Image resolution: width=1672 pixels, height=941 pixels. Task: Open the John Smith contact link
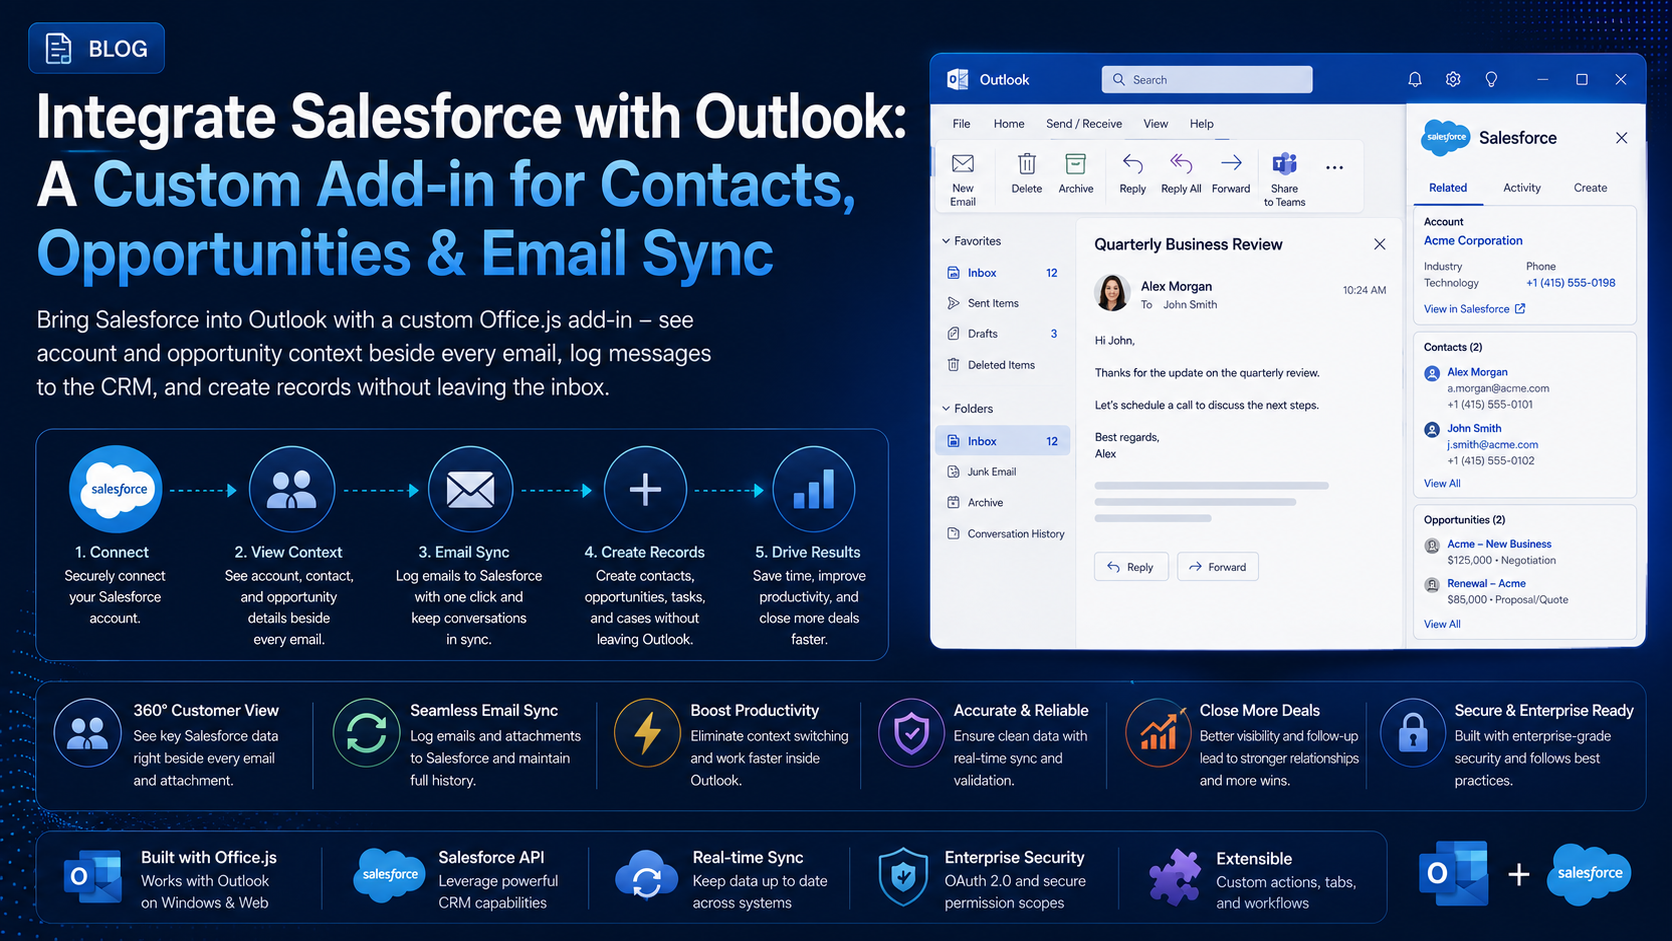click(1474, 428)
